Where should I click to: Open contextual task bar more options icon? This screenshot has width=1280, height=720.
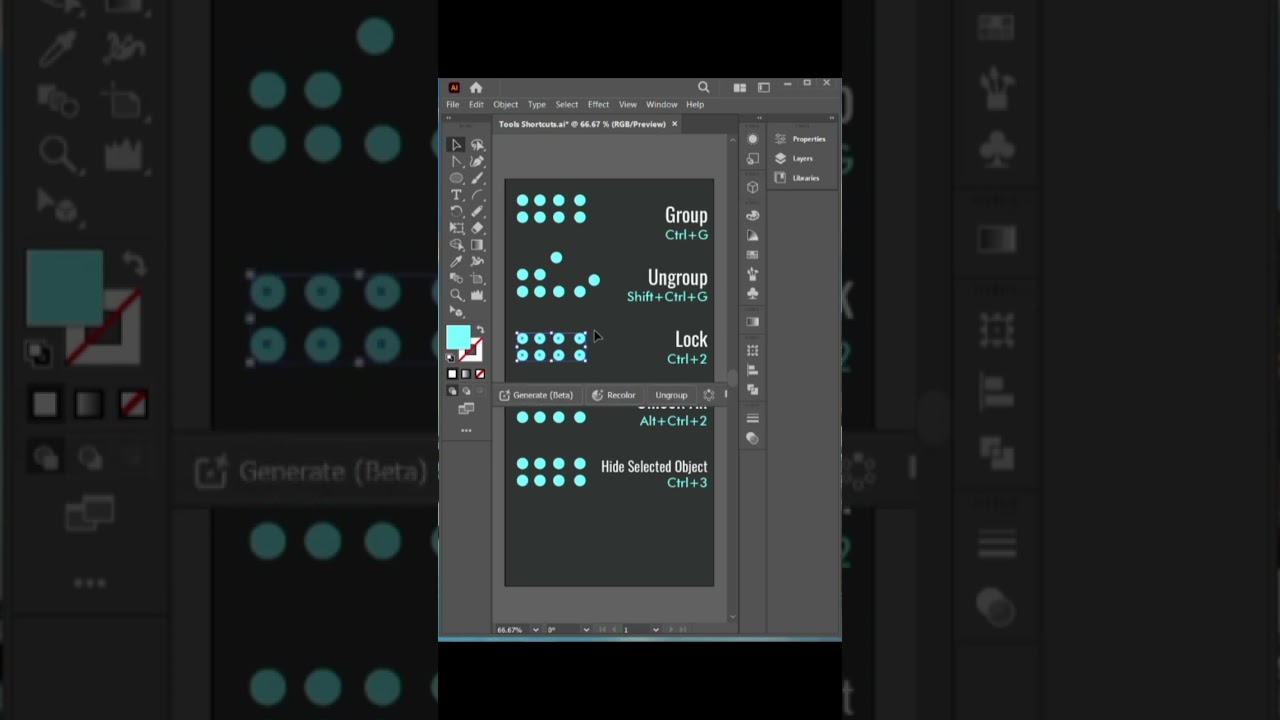tap(709, 395)
